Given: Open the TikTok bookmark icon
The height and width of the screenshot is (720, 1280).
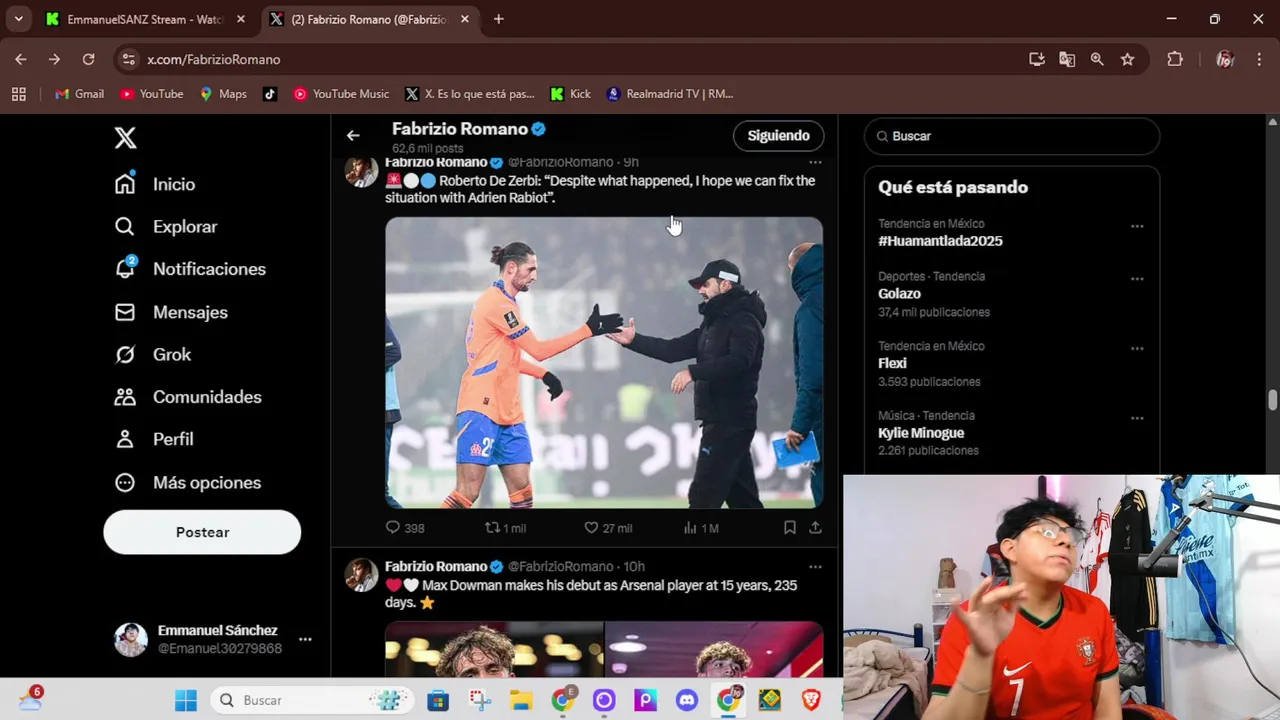Looking at the screenshot, I should coord(270,94).
